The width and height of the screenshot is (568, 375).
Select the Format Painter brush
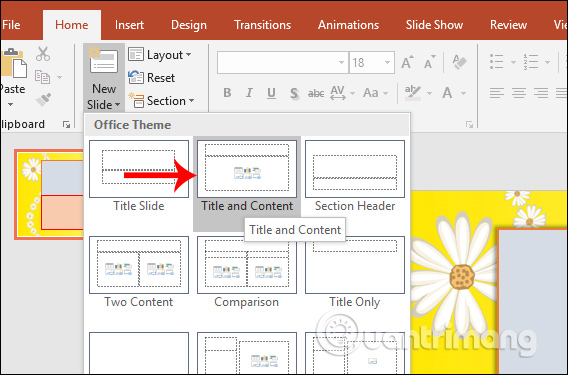[43, 100]
